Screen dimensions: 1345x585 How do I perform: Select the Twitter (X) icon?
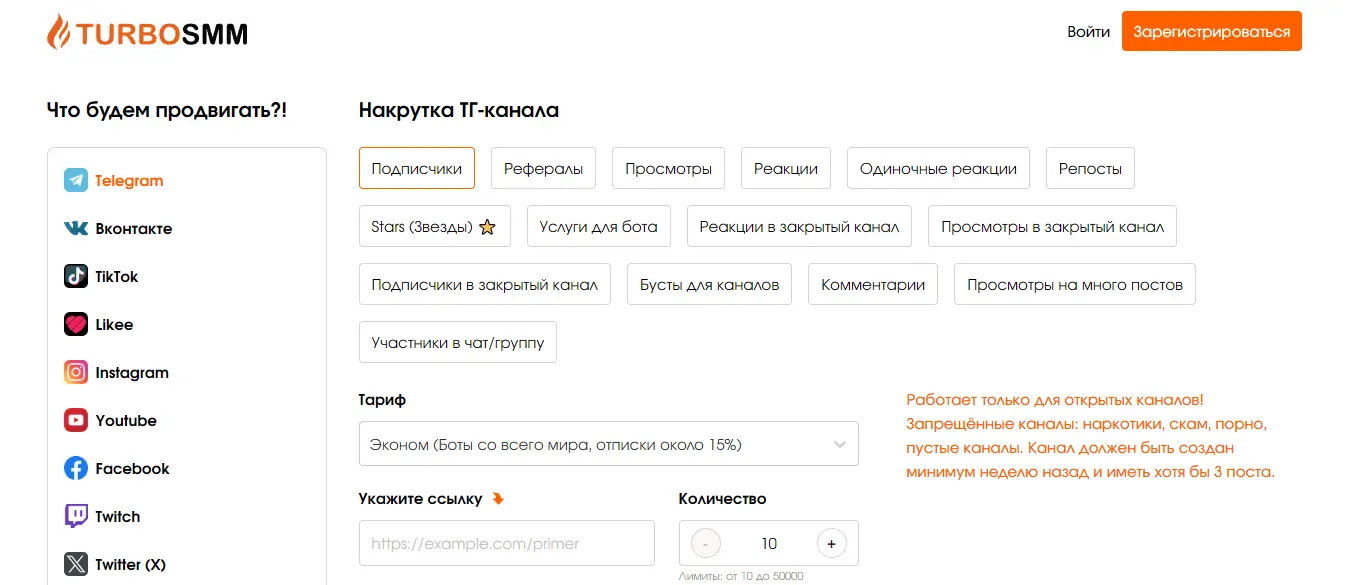(76, 565)
